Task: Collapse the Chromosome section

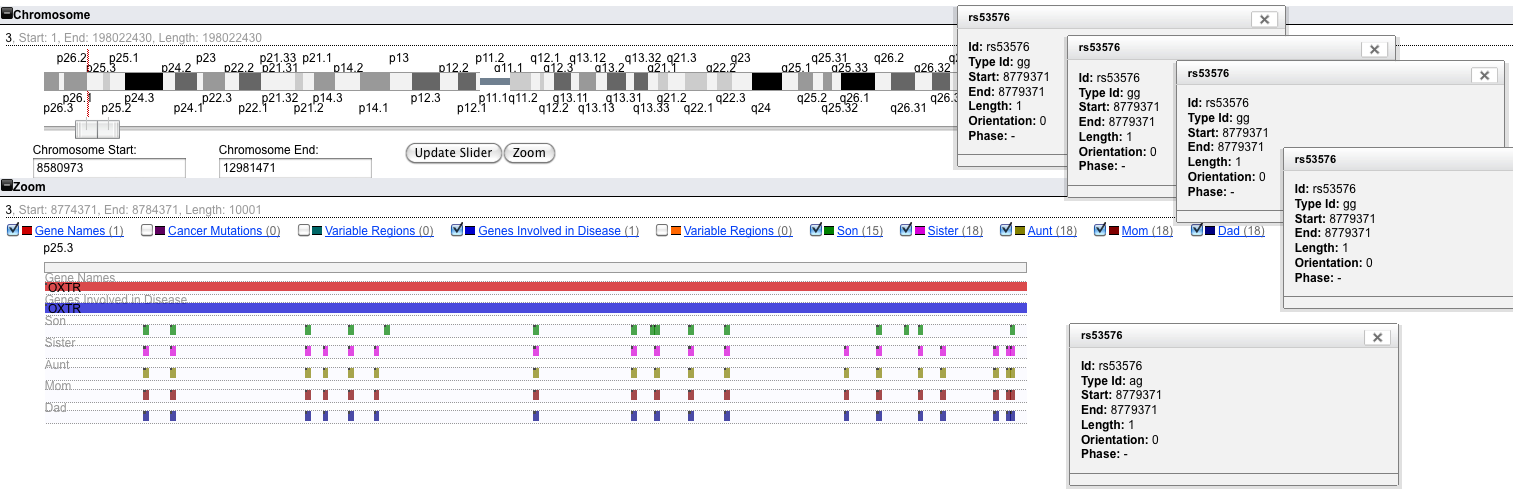Action: [x=7, y=15]
